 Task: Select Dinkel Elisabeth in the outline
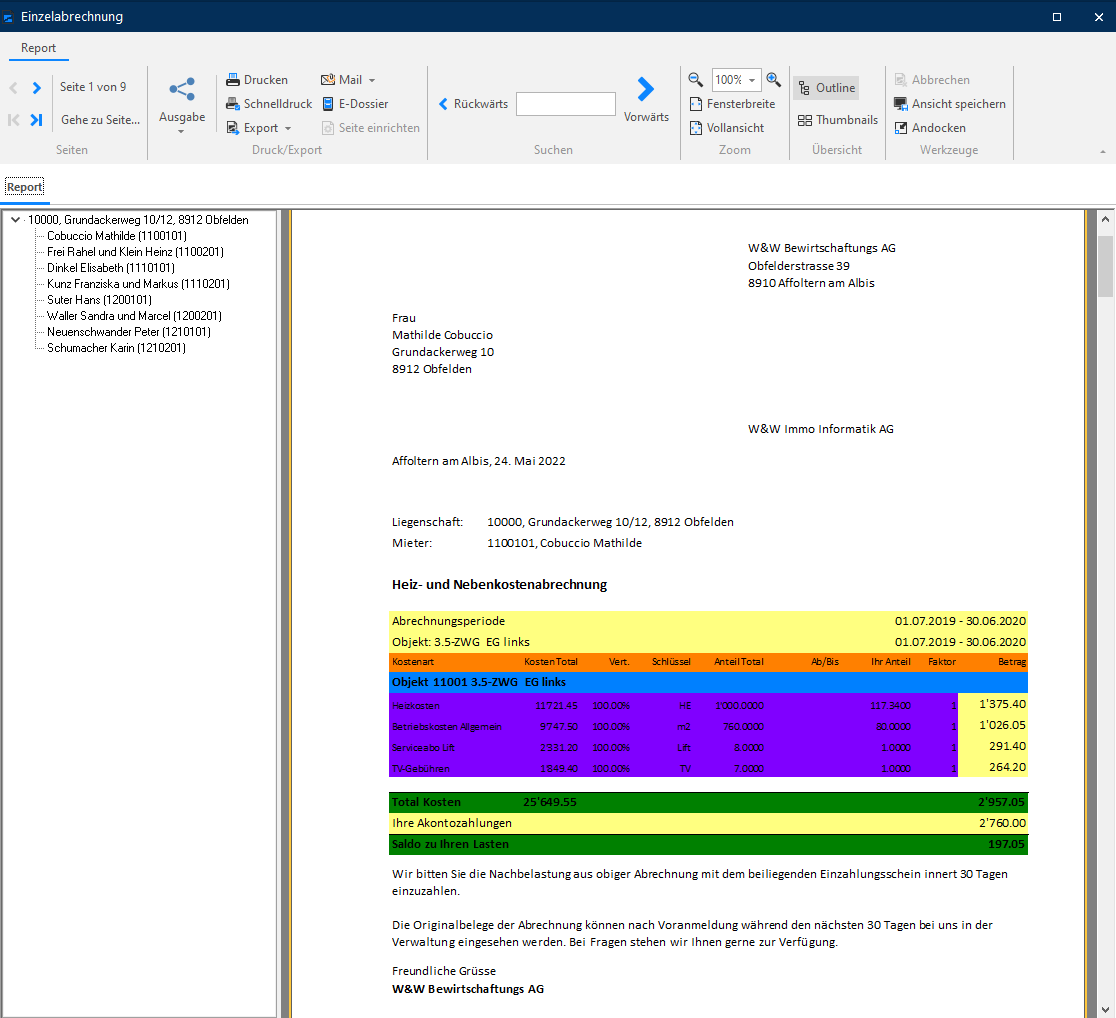point(111,268)
